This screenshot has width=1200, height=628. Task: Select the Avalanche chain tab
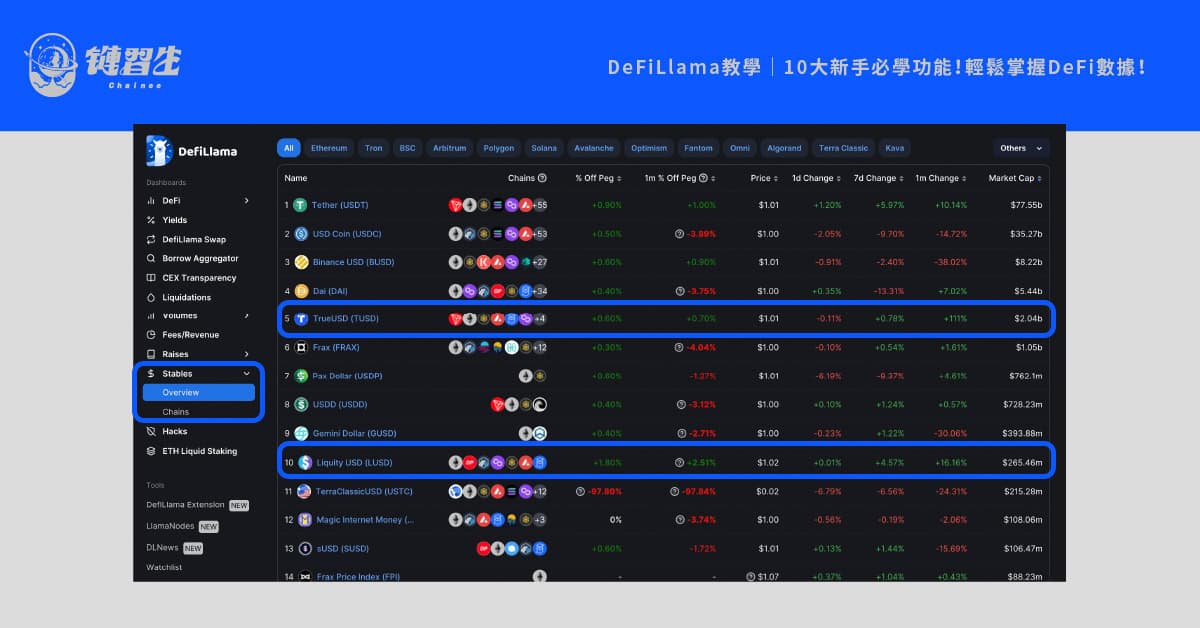tap(594, 148)
